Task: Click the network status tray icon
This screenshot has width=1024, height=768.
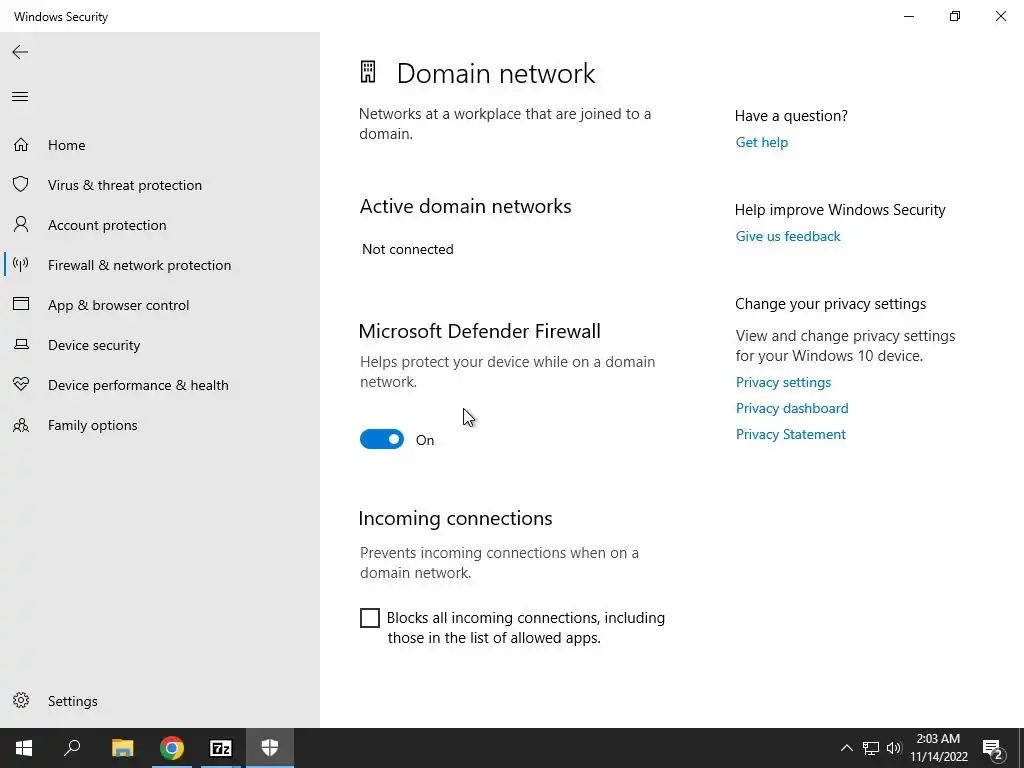Action: [871, 748]
